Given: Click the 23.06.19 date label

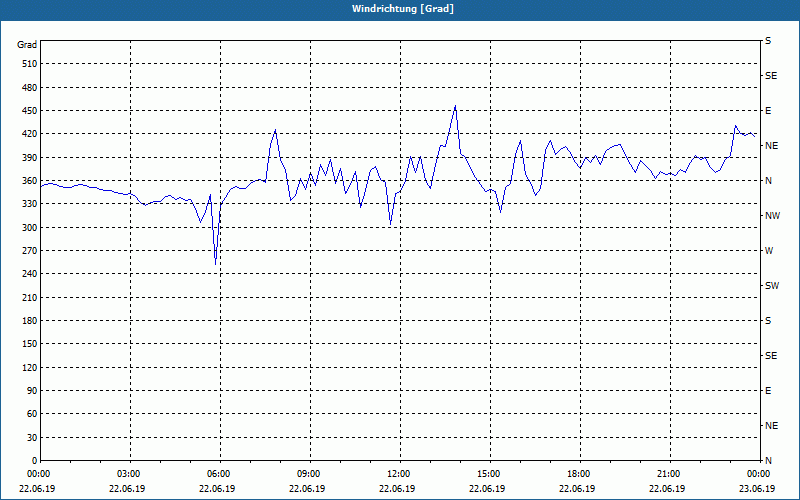Looking at the screenshot, I should coord(757,489).
